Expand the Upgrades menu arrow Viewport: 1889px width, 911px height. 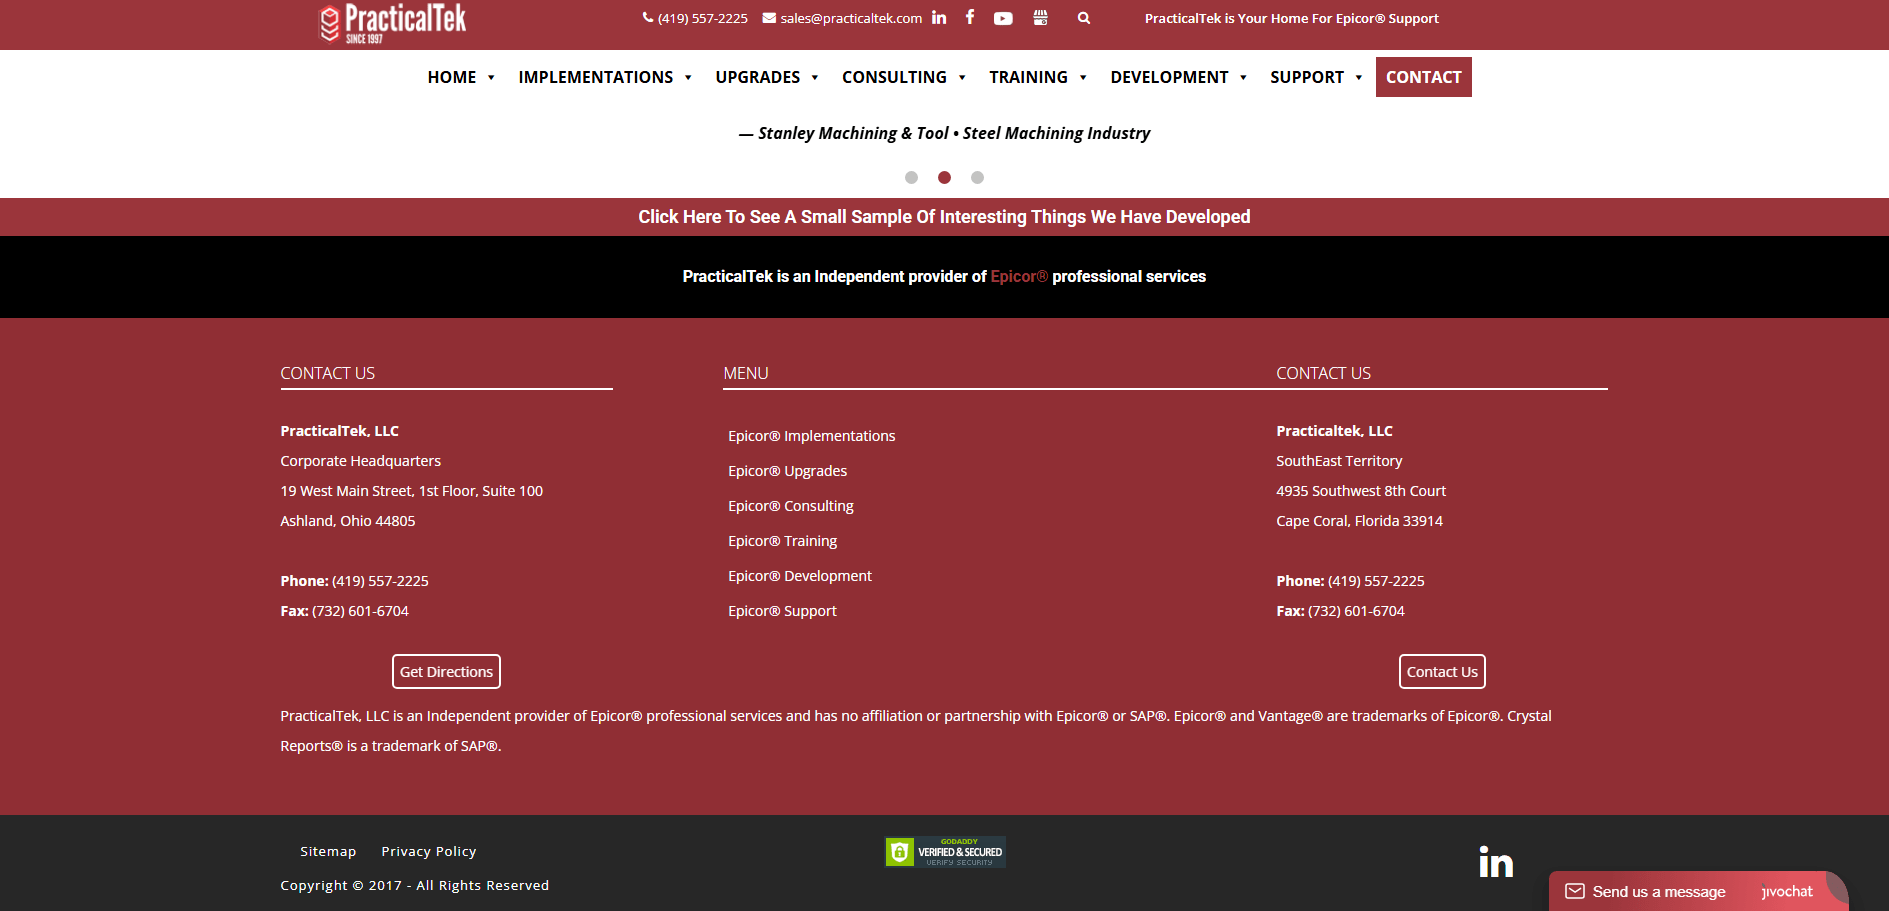tap(815, 78)
